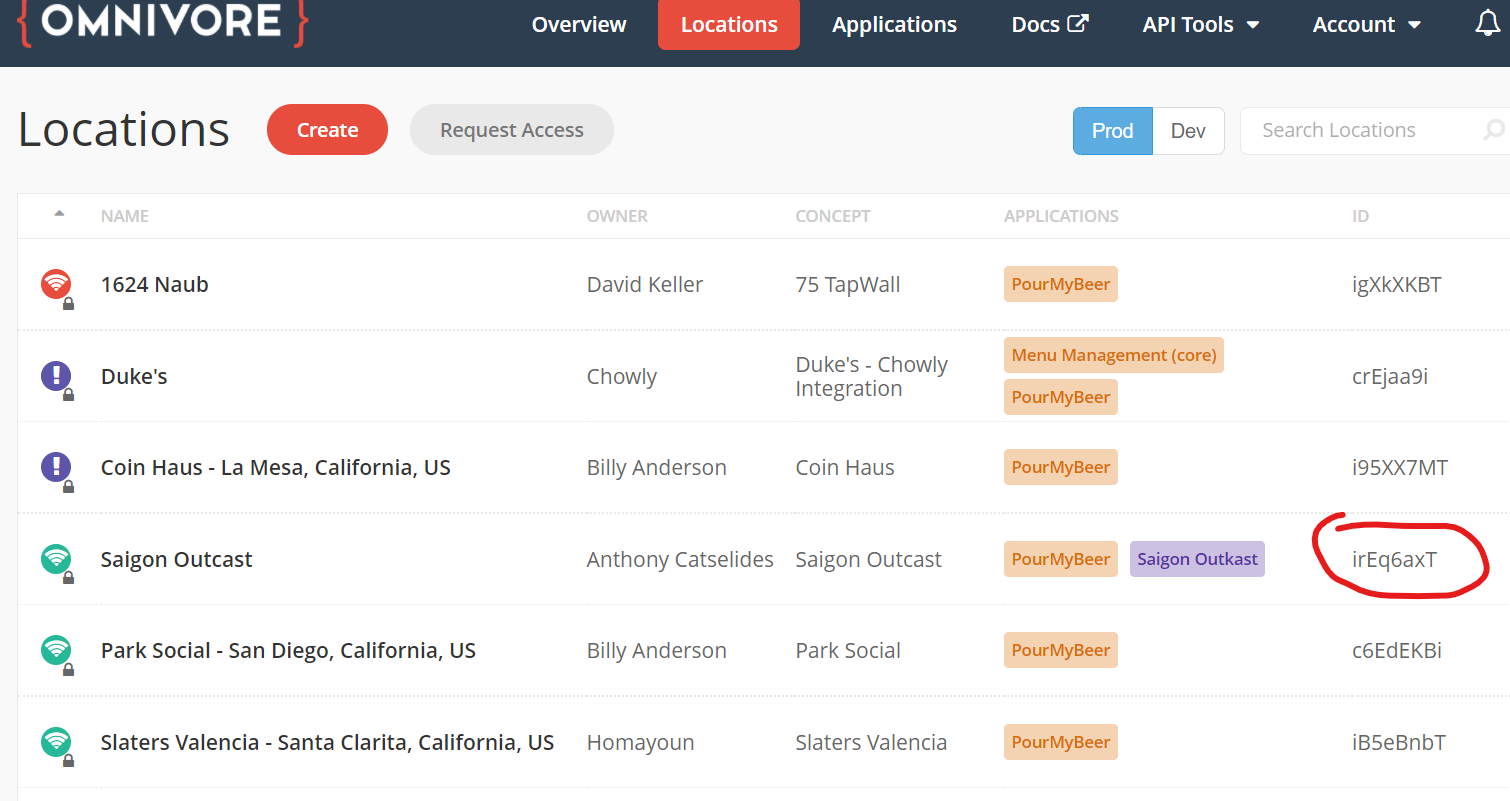The height and width of the screenshot is (801, 1510).
Task: Click the wifi status icon for Slaters Valencia
Action: tap(55, 742)
